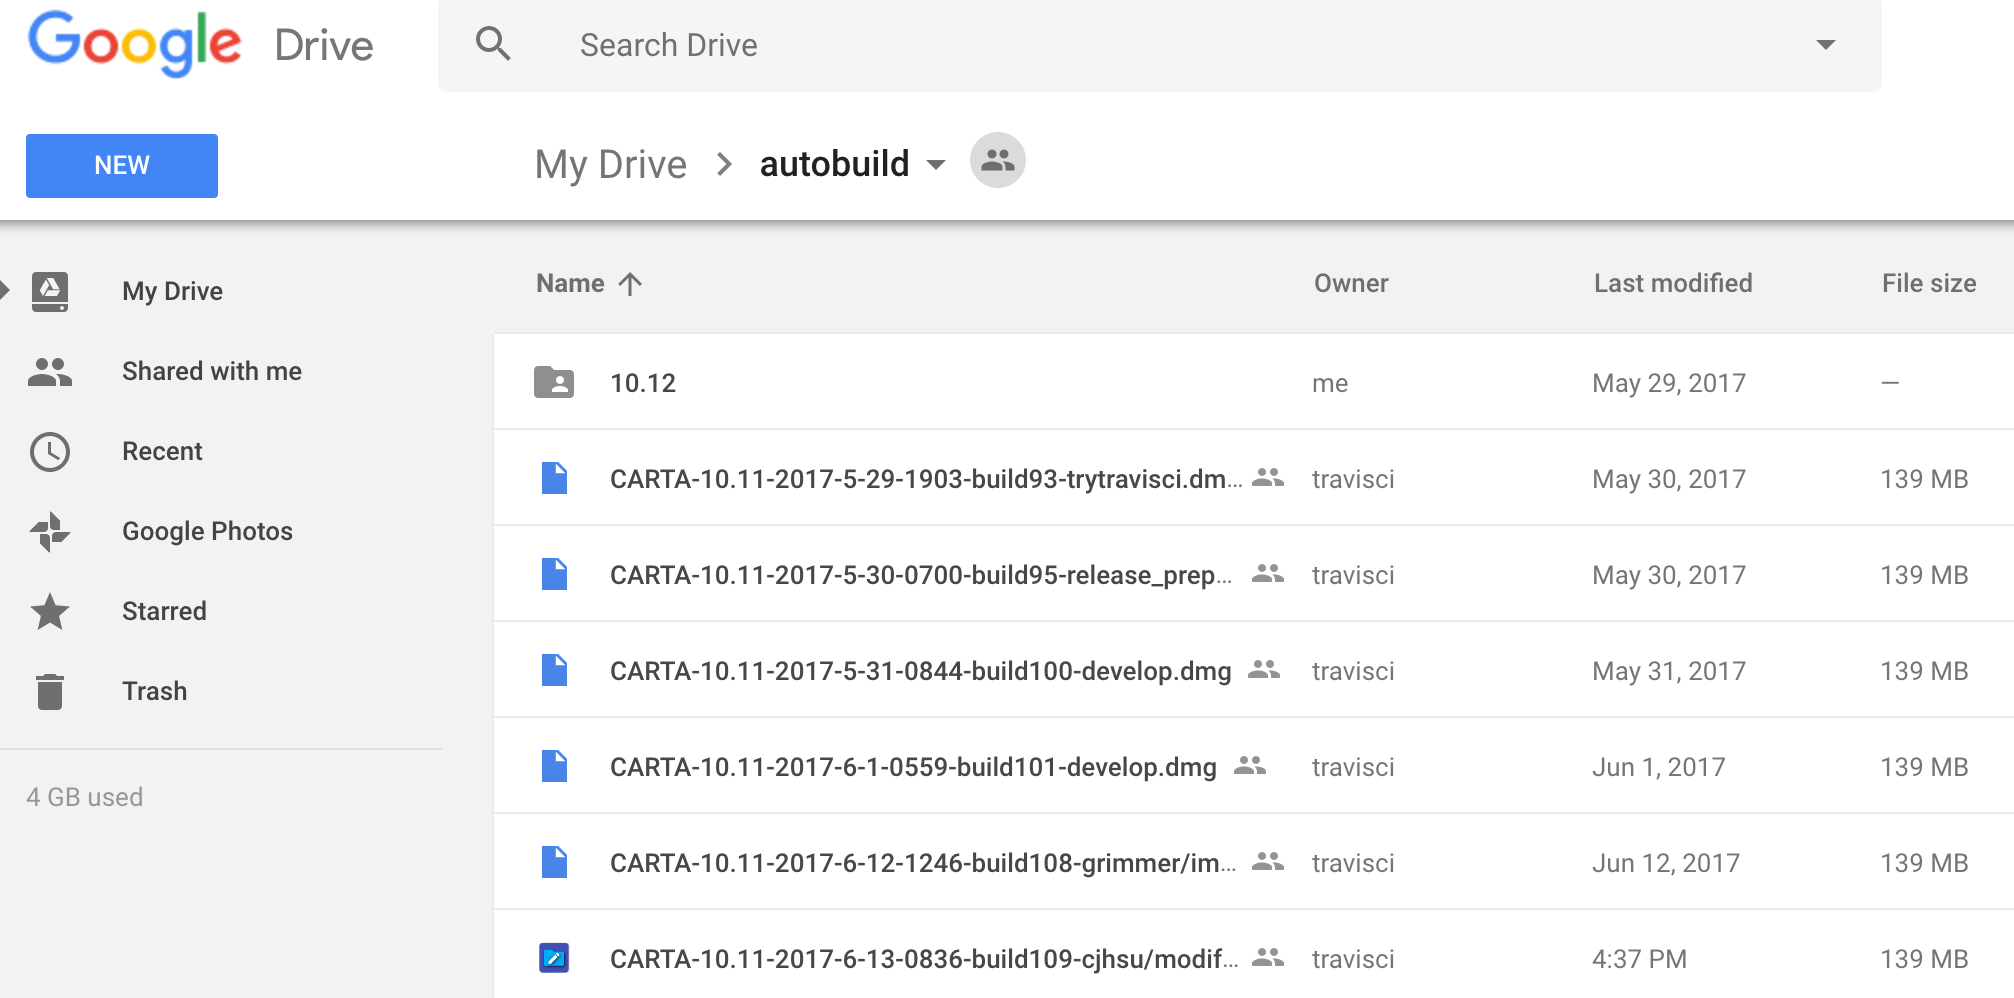Screen dimensions: 2014x998
Task: Open the Recent section
Action: (x=162, y=451)
